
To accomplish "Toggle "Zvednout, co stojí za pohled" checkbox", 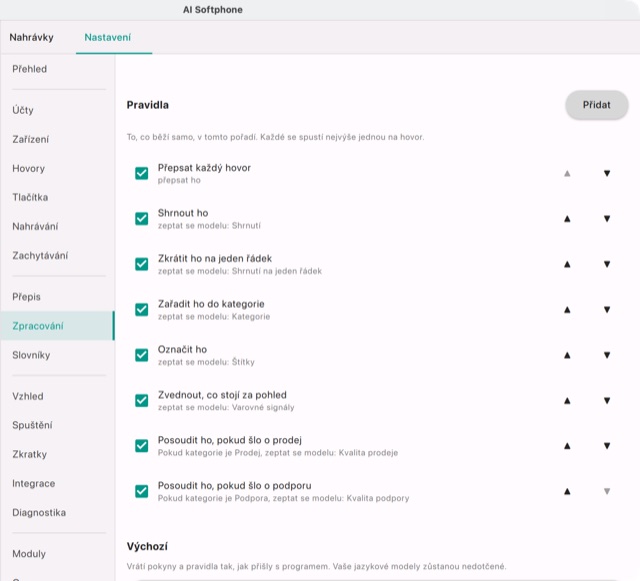I will 142,401.
